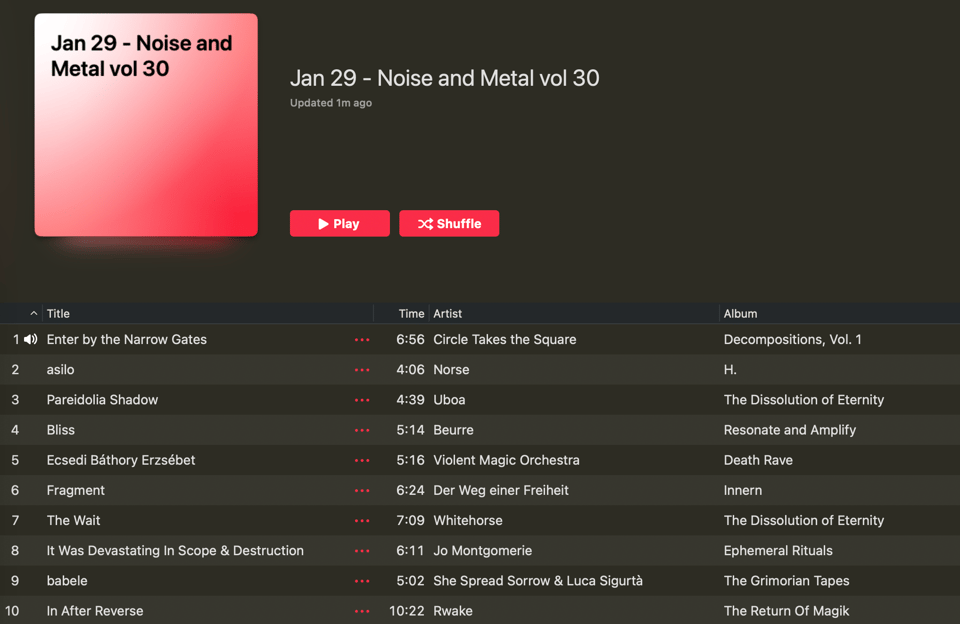Open more options for The Wait
This screenshot has width=960, height=624.
[x=362, y=521]
